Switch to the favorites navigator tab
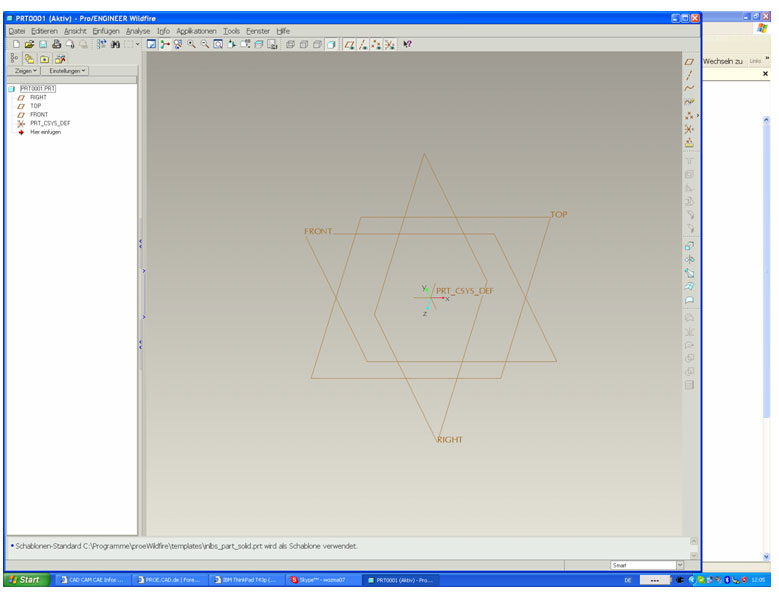779x602 pixels. pos(45,59)
